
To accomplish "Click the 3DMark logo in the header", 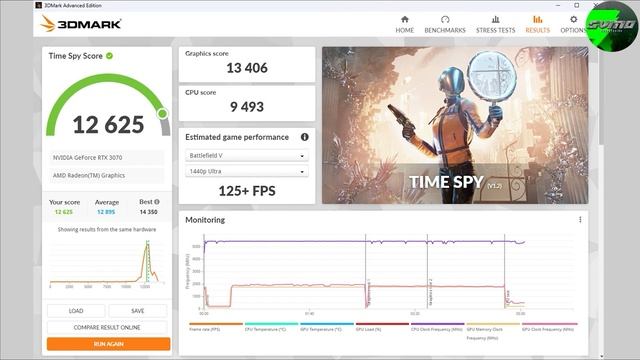I will 81,24.
